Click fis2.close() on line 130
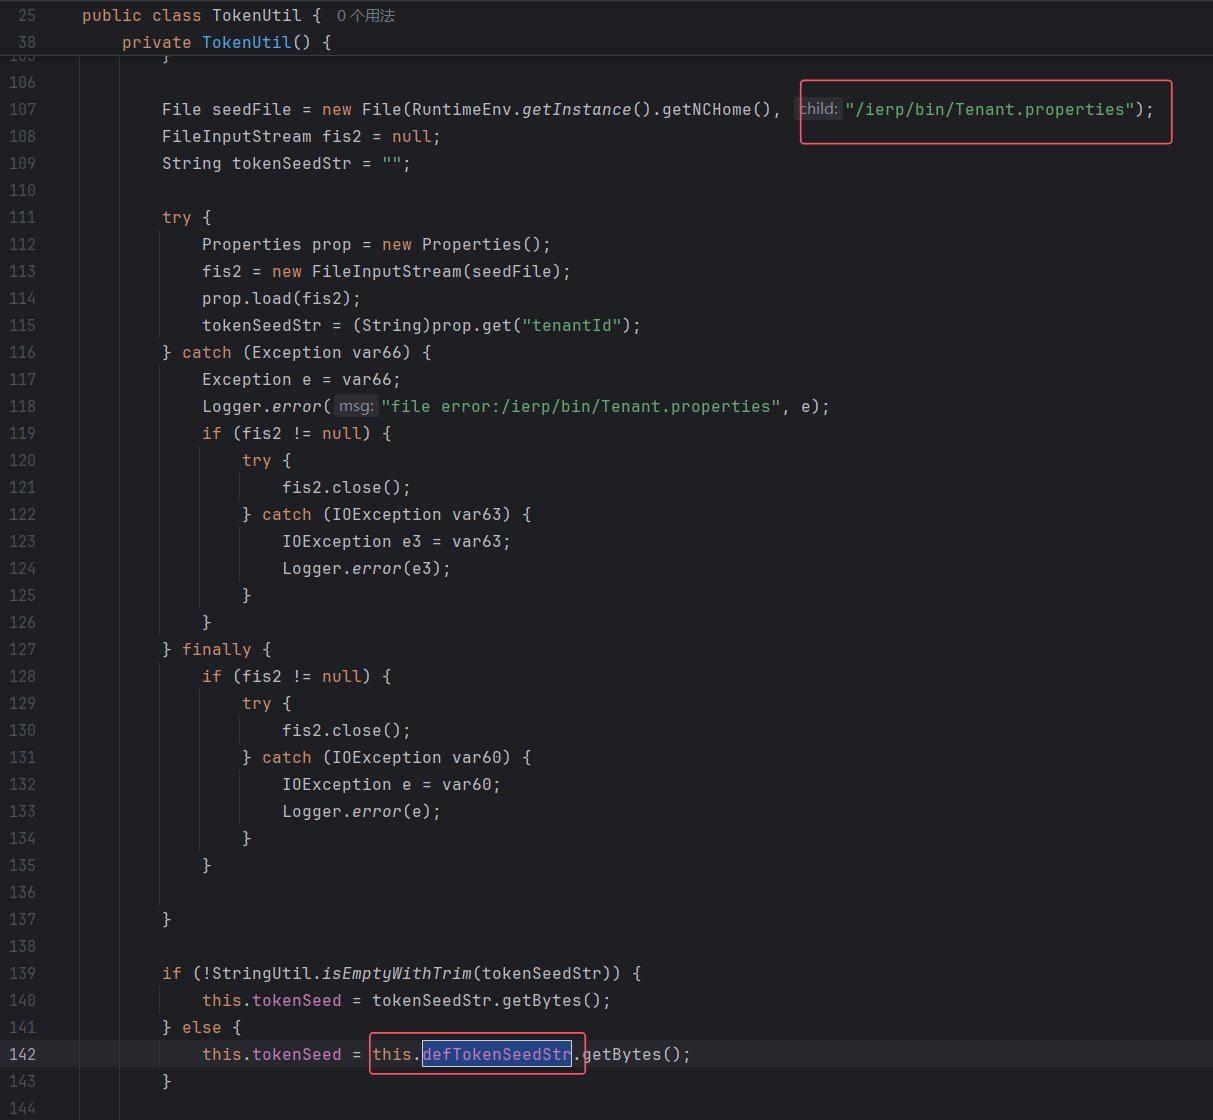Image resolution: width=1213 pixels, height=1120 pixels. coord(341,730)
